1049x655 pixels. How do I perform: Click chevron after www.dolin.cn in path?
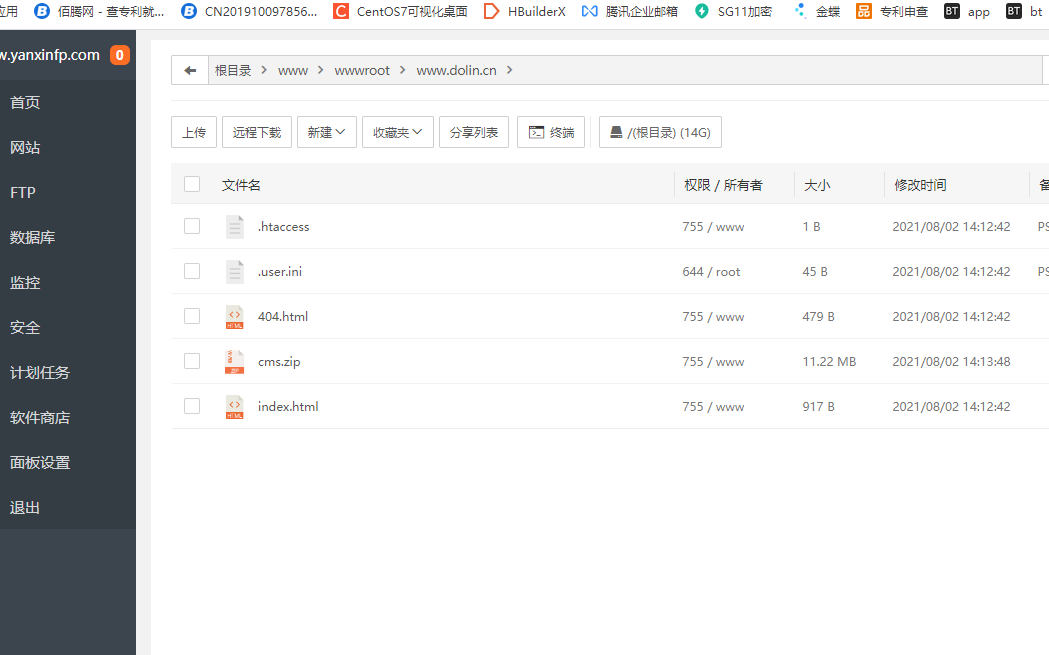click(x=509, y=70)
